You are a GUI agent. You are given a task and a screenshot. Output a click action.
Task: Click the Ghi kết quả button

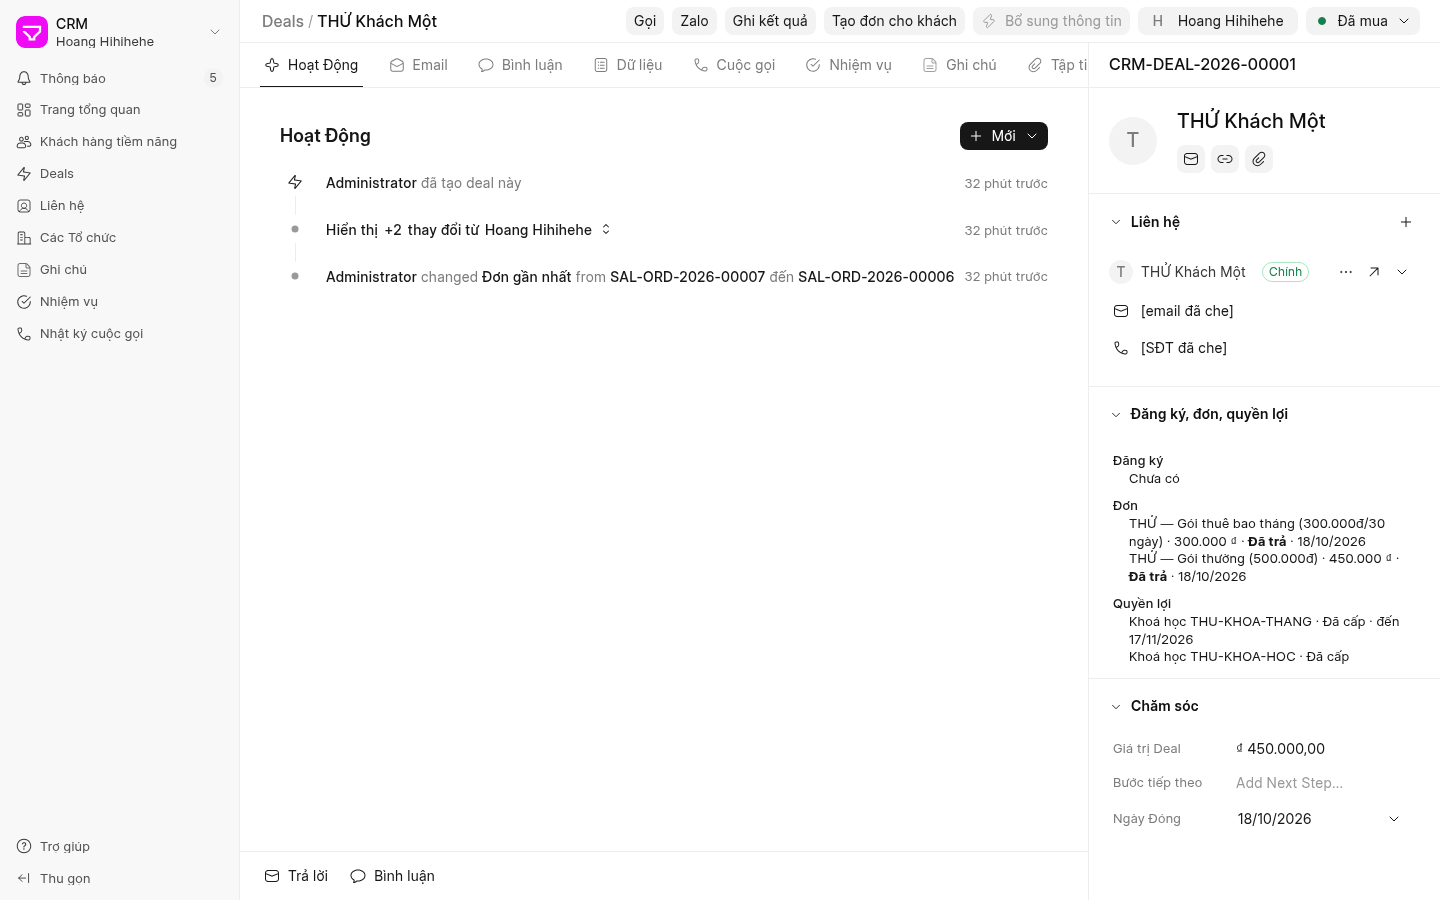point(770,21)
